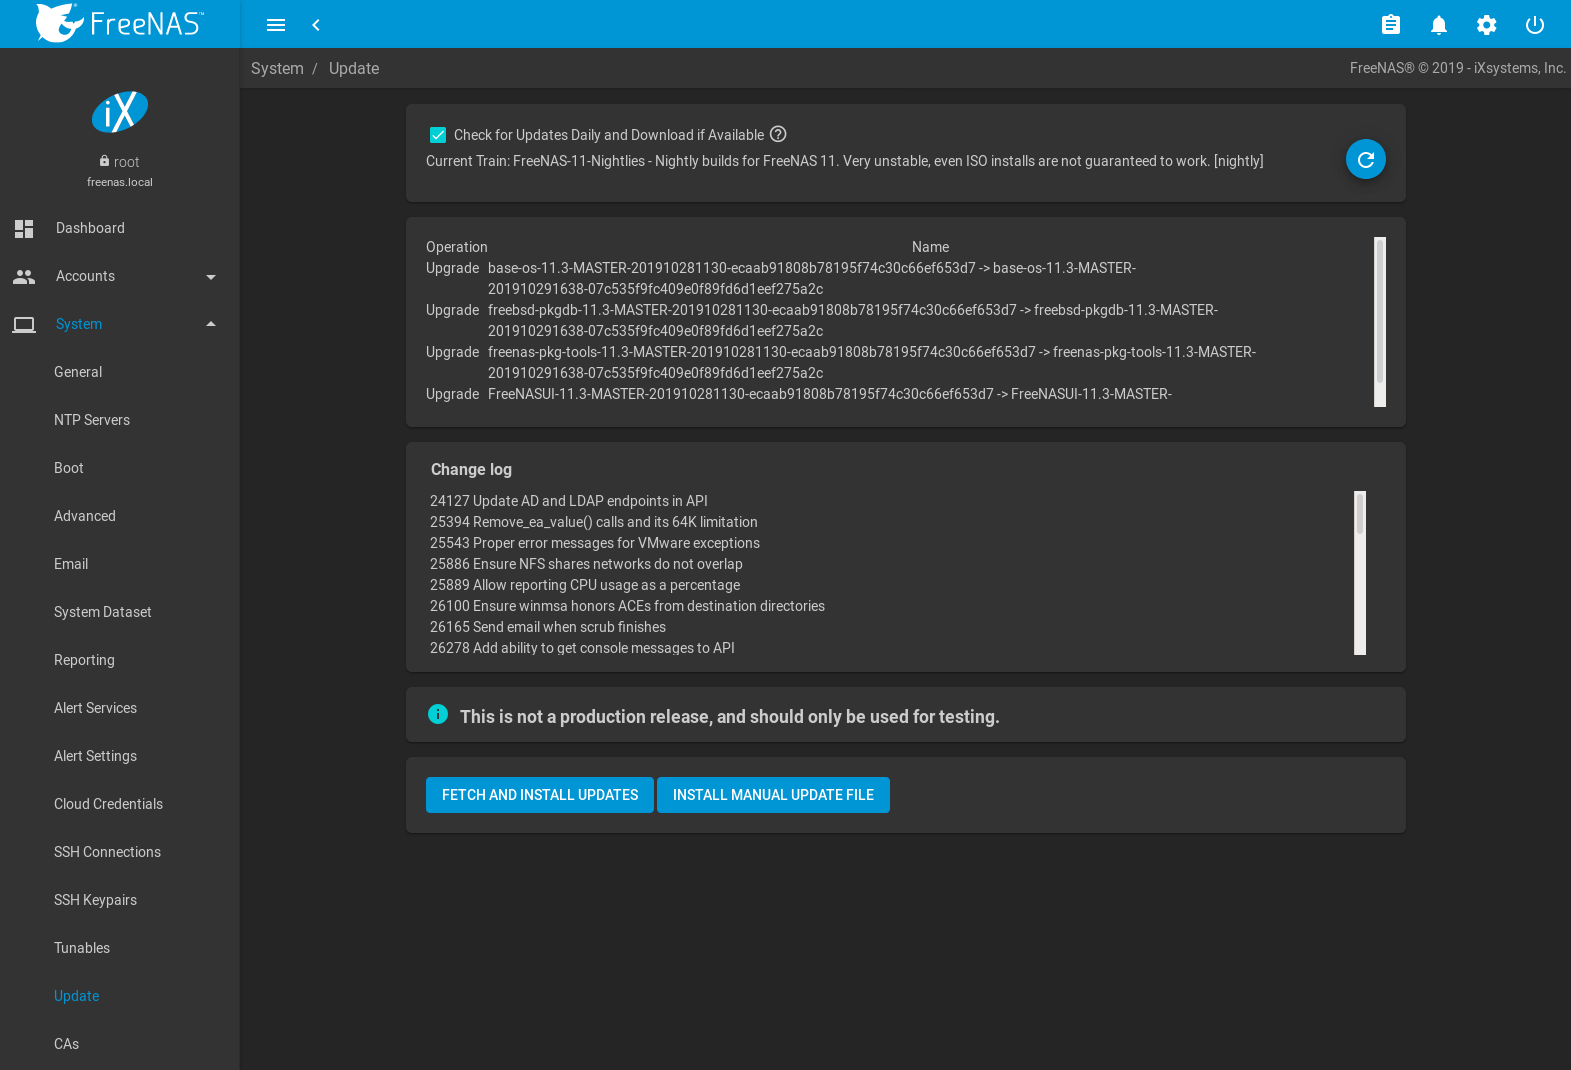The image size is (1571, 1070).
Task: Click the back chevron to collapse sidebar
Action: click(316, 25)
